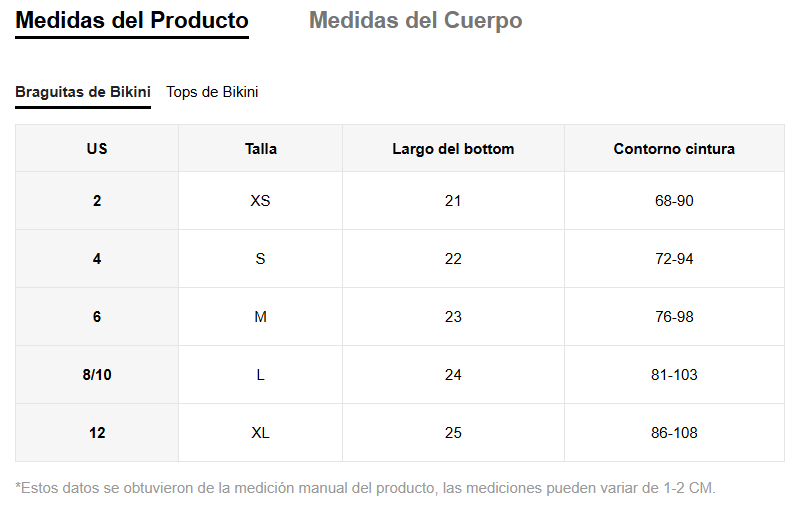This screenshot has width=802, height=512.
Task: Click US size 12 cell
Action: (97, 433)
